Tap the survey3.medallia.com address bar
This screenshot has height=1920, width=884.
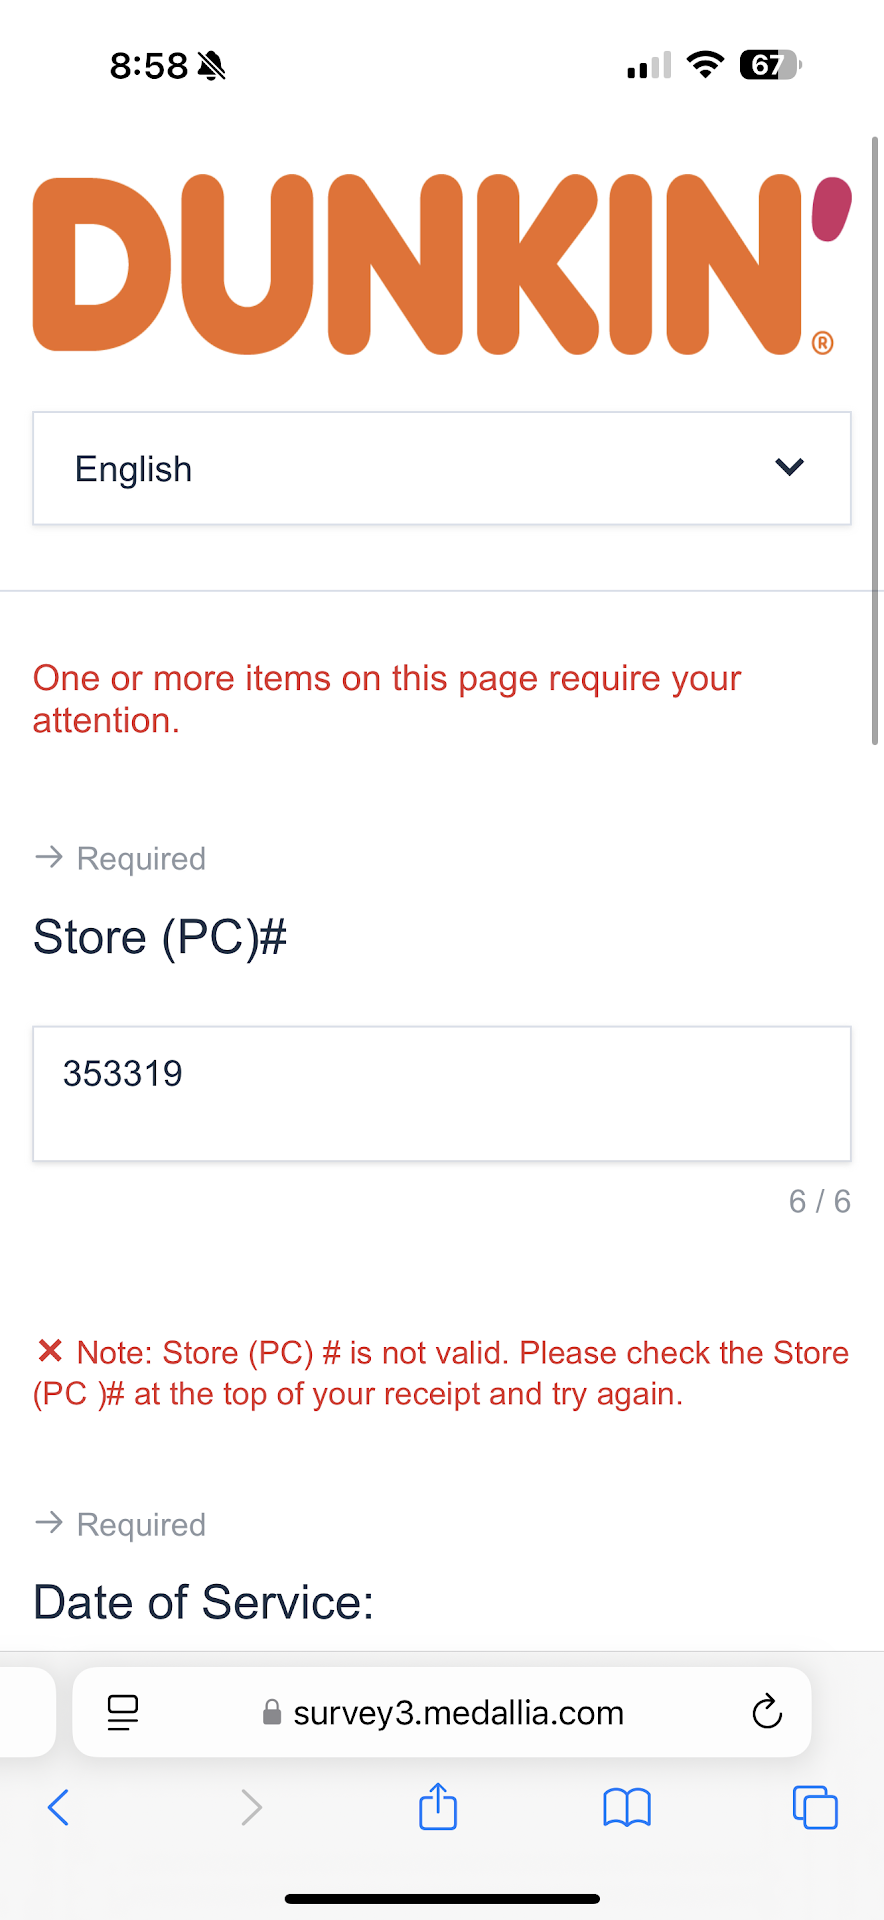coord(458,1712)
